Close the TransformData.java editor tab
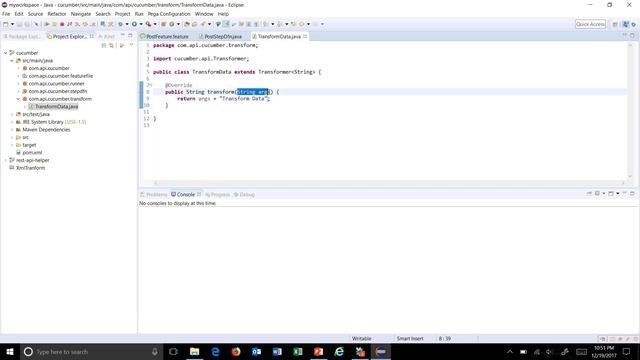 coord(305,36)
